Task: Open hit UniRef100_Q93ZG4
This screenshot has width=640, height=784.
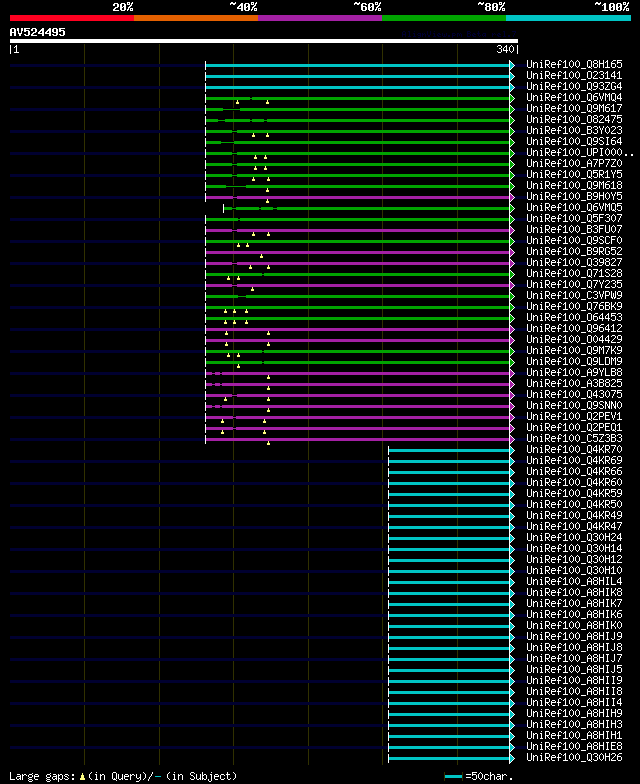Action: tap(574, 86)
